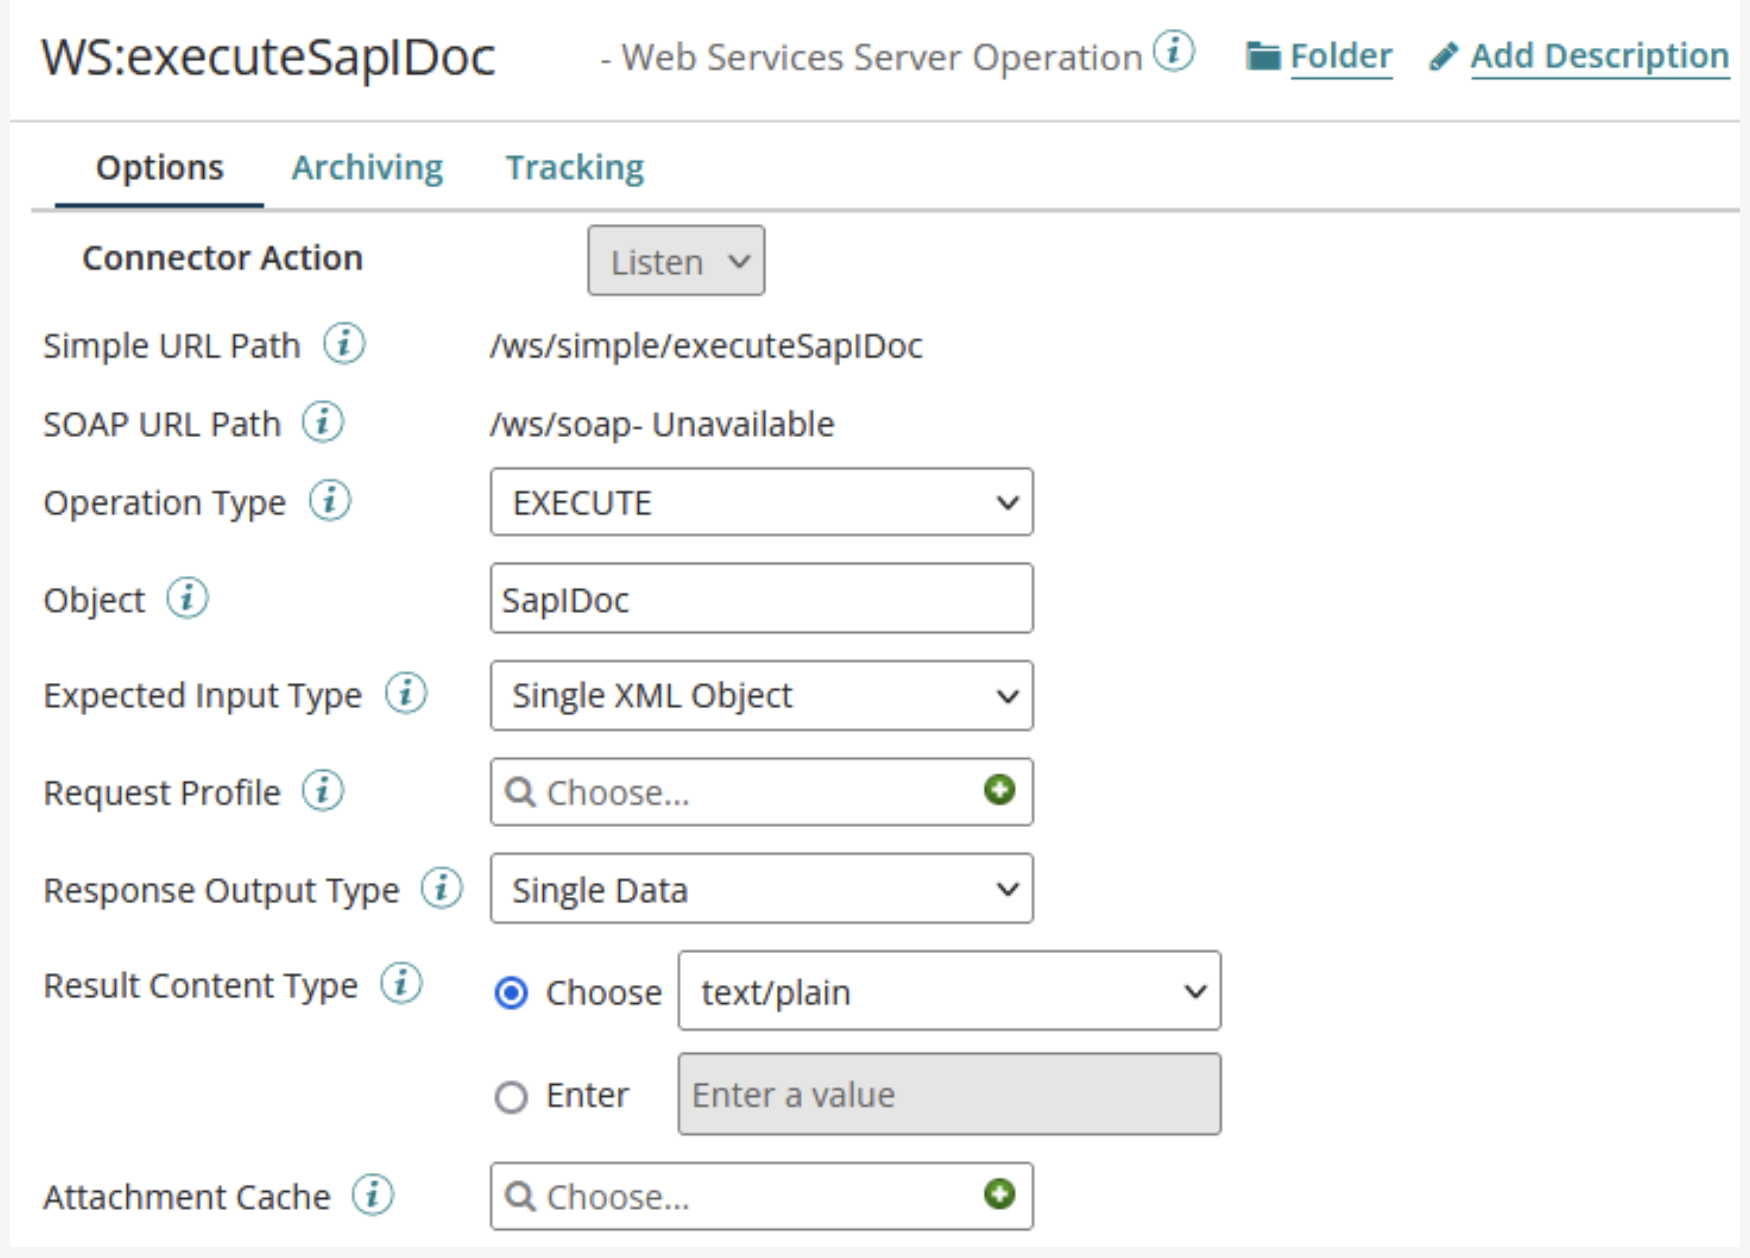The image size is (1750, 1258).
Task: Switch to the Tracking tab
Action: pos(575,166)
